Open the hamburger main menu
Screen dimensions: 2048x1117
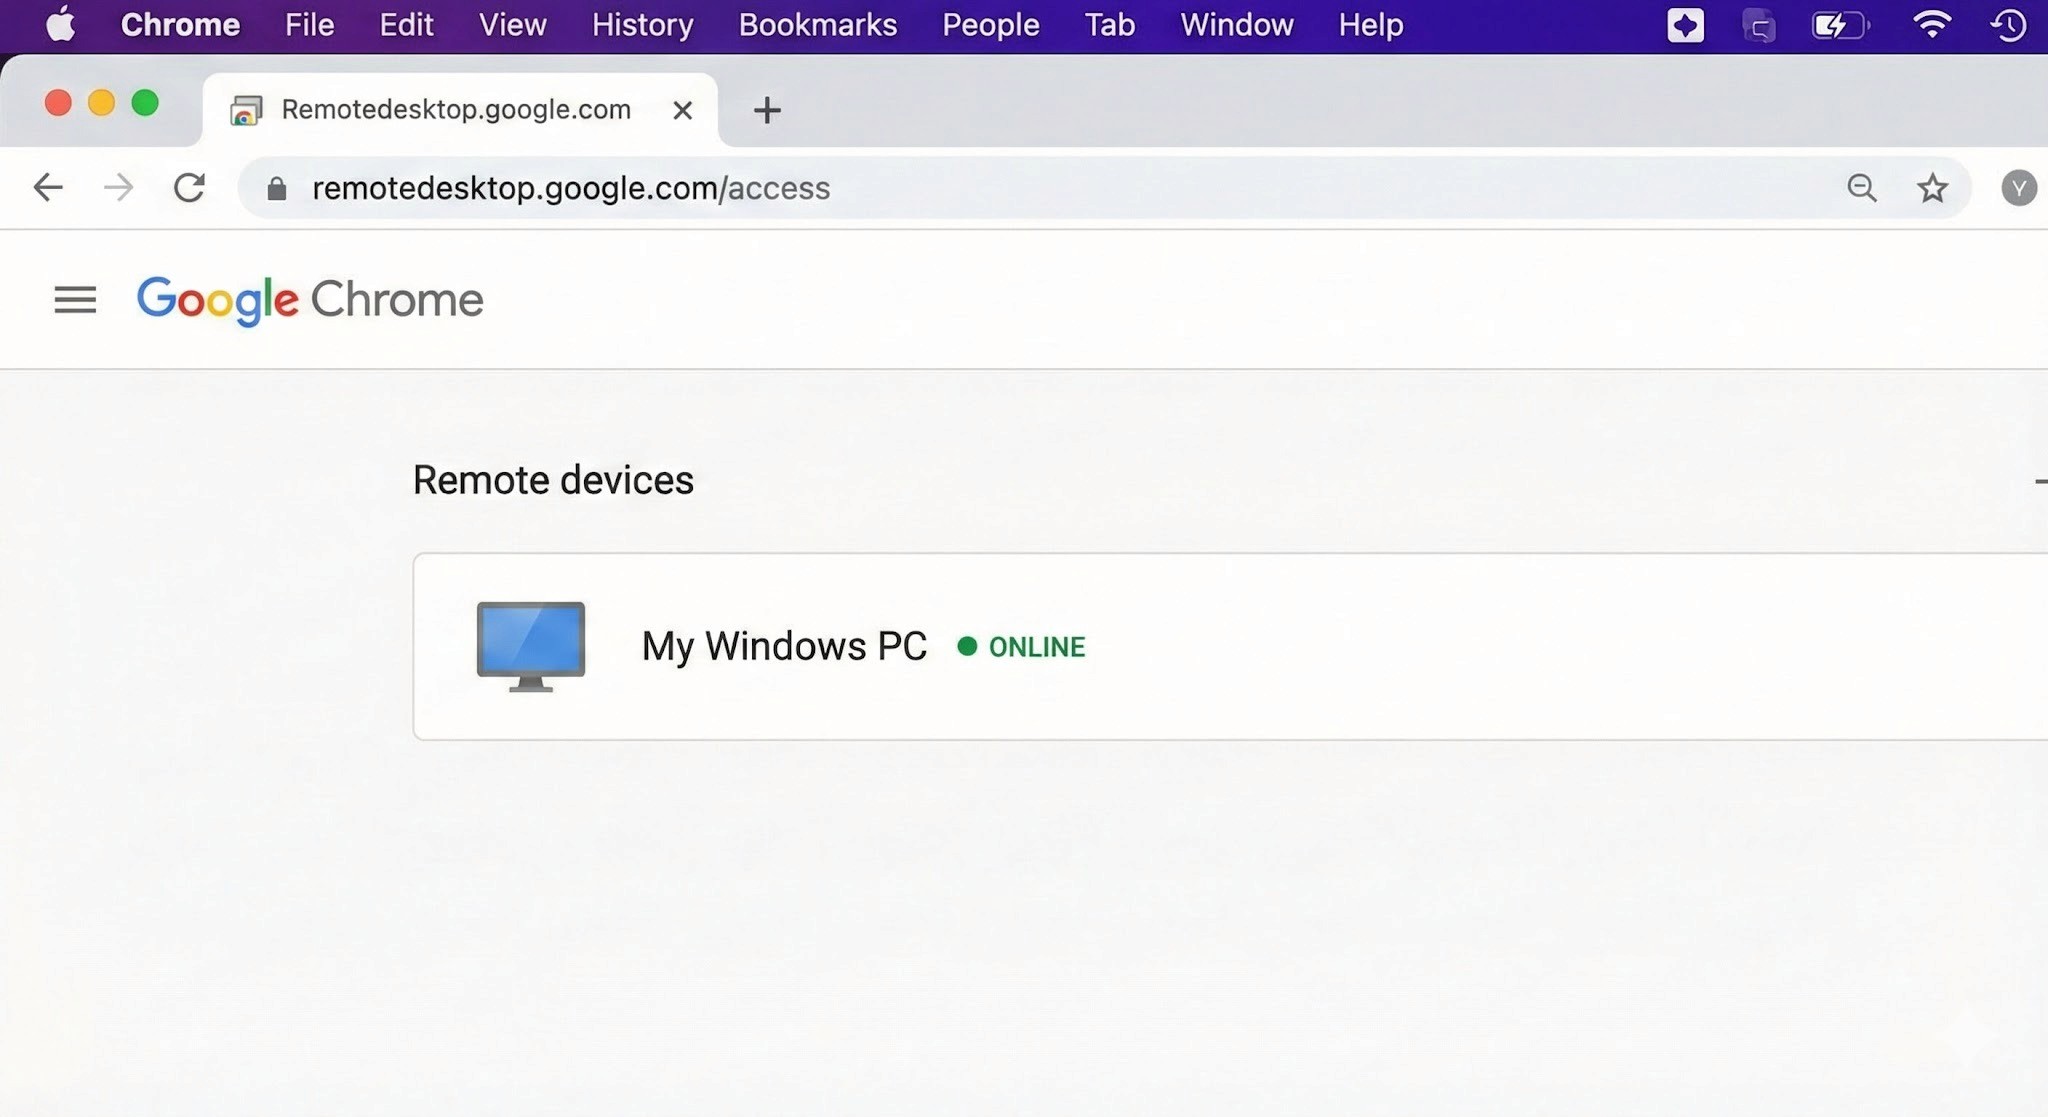tap(75, 299)
